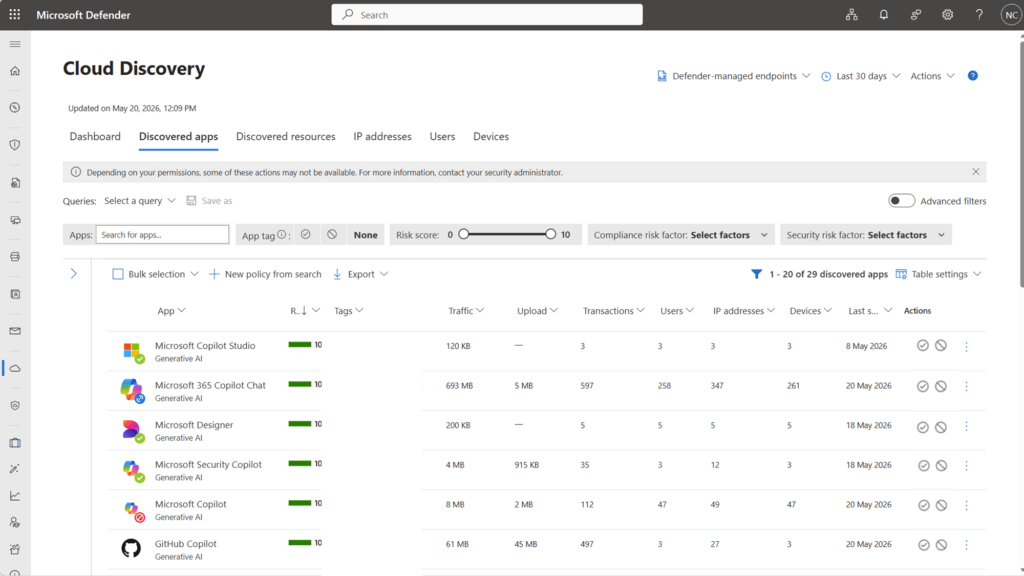Unsanction Microsoft Copilot Studio
1024x576 pixels.
tap(940, 345)
